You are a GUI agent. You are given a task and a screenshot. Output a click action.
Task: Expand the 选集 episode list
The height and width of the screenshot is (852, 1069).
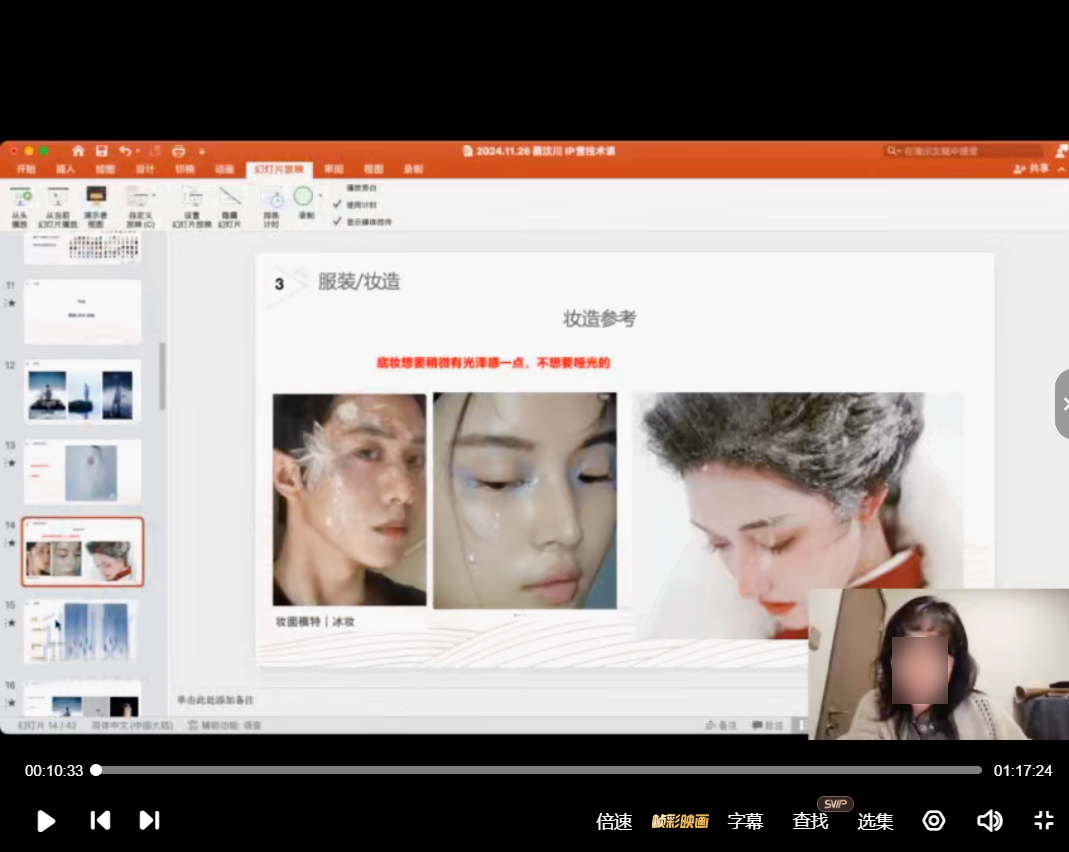pyautogui.click(x=875, y=822)
